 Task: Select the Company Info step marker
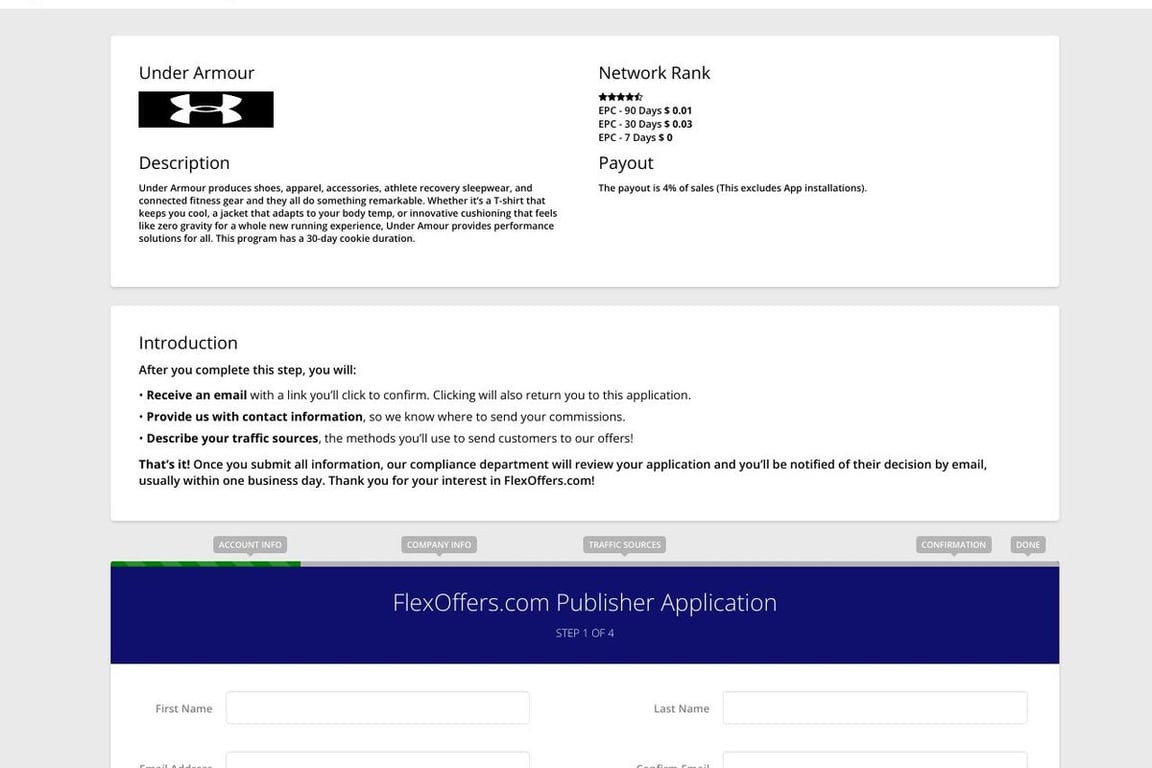click(439, 545)
